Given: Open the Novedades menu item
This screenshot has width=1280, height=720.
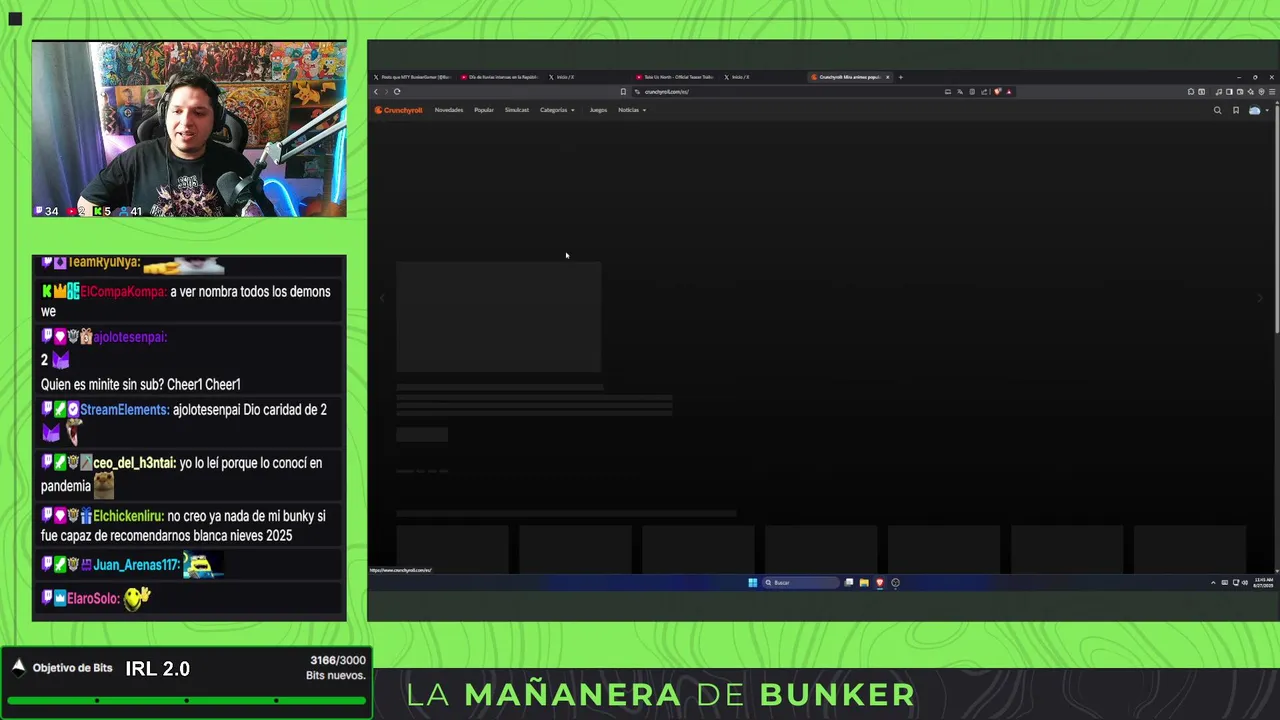Looking at the screenshot, I should coord(449,110).
